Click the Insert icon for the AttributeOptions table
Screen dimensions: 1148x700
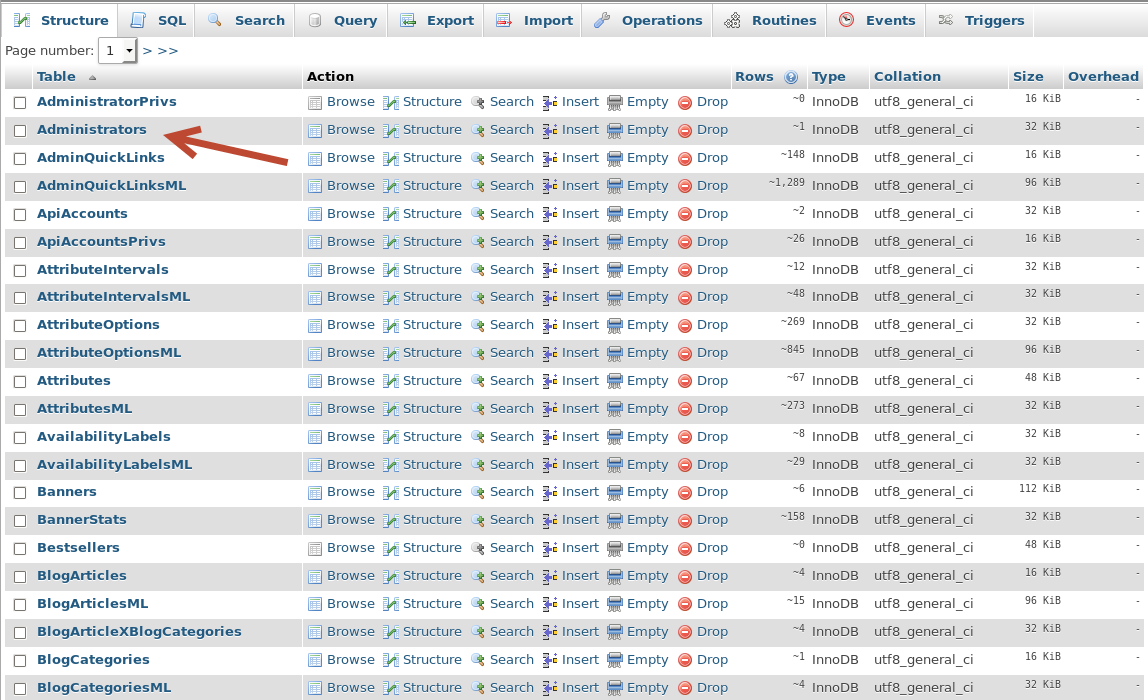pos(550,325)
